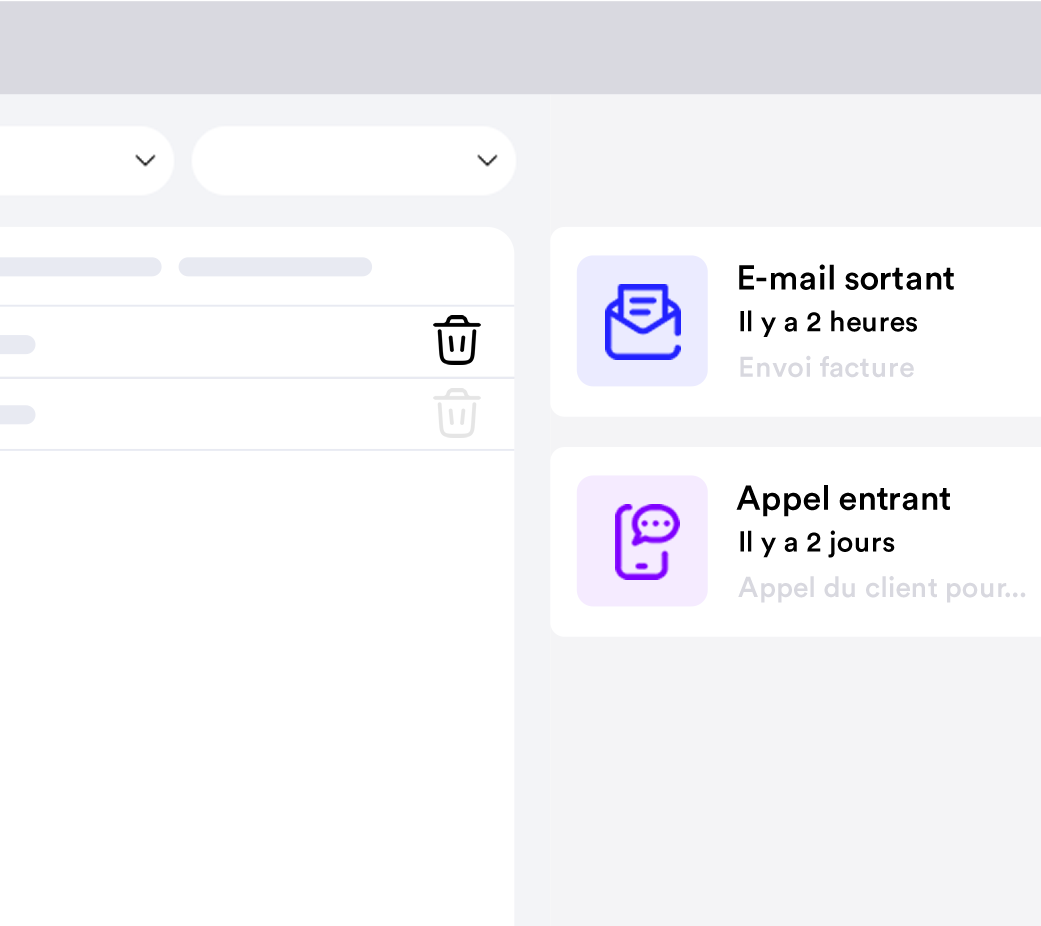Select the "Envoi facture" description text
1041x926 pixels.
pyautogui.click(x=826, y=367)
